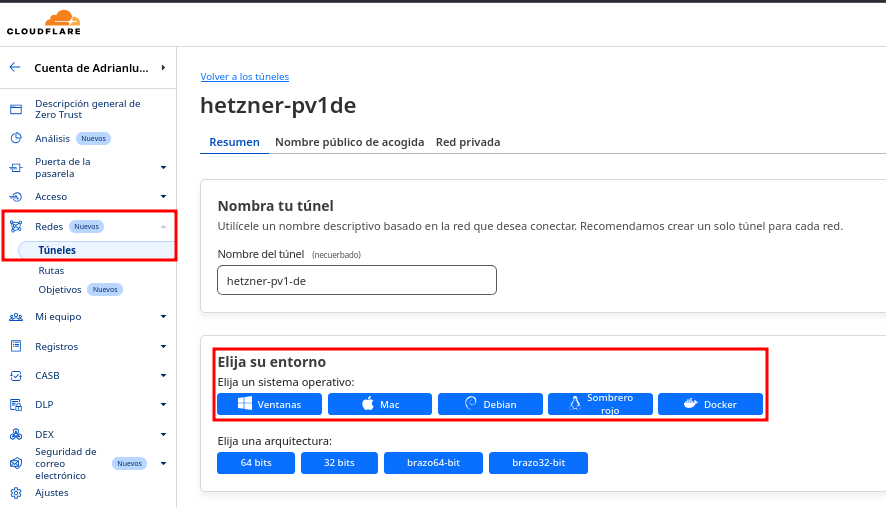Image resolution: width=886 pixels, height=508 pixels.
Task: Open Ajustes in the sidebar
Action: click(x=51, y=493)
